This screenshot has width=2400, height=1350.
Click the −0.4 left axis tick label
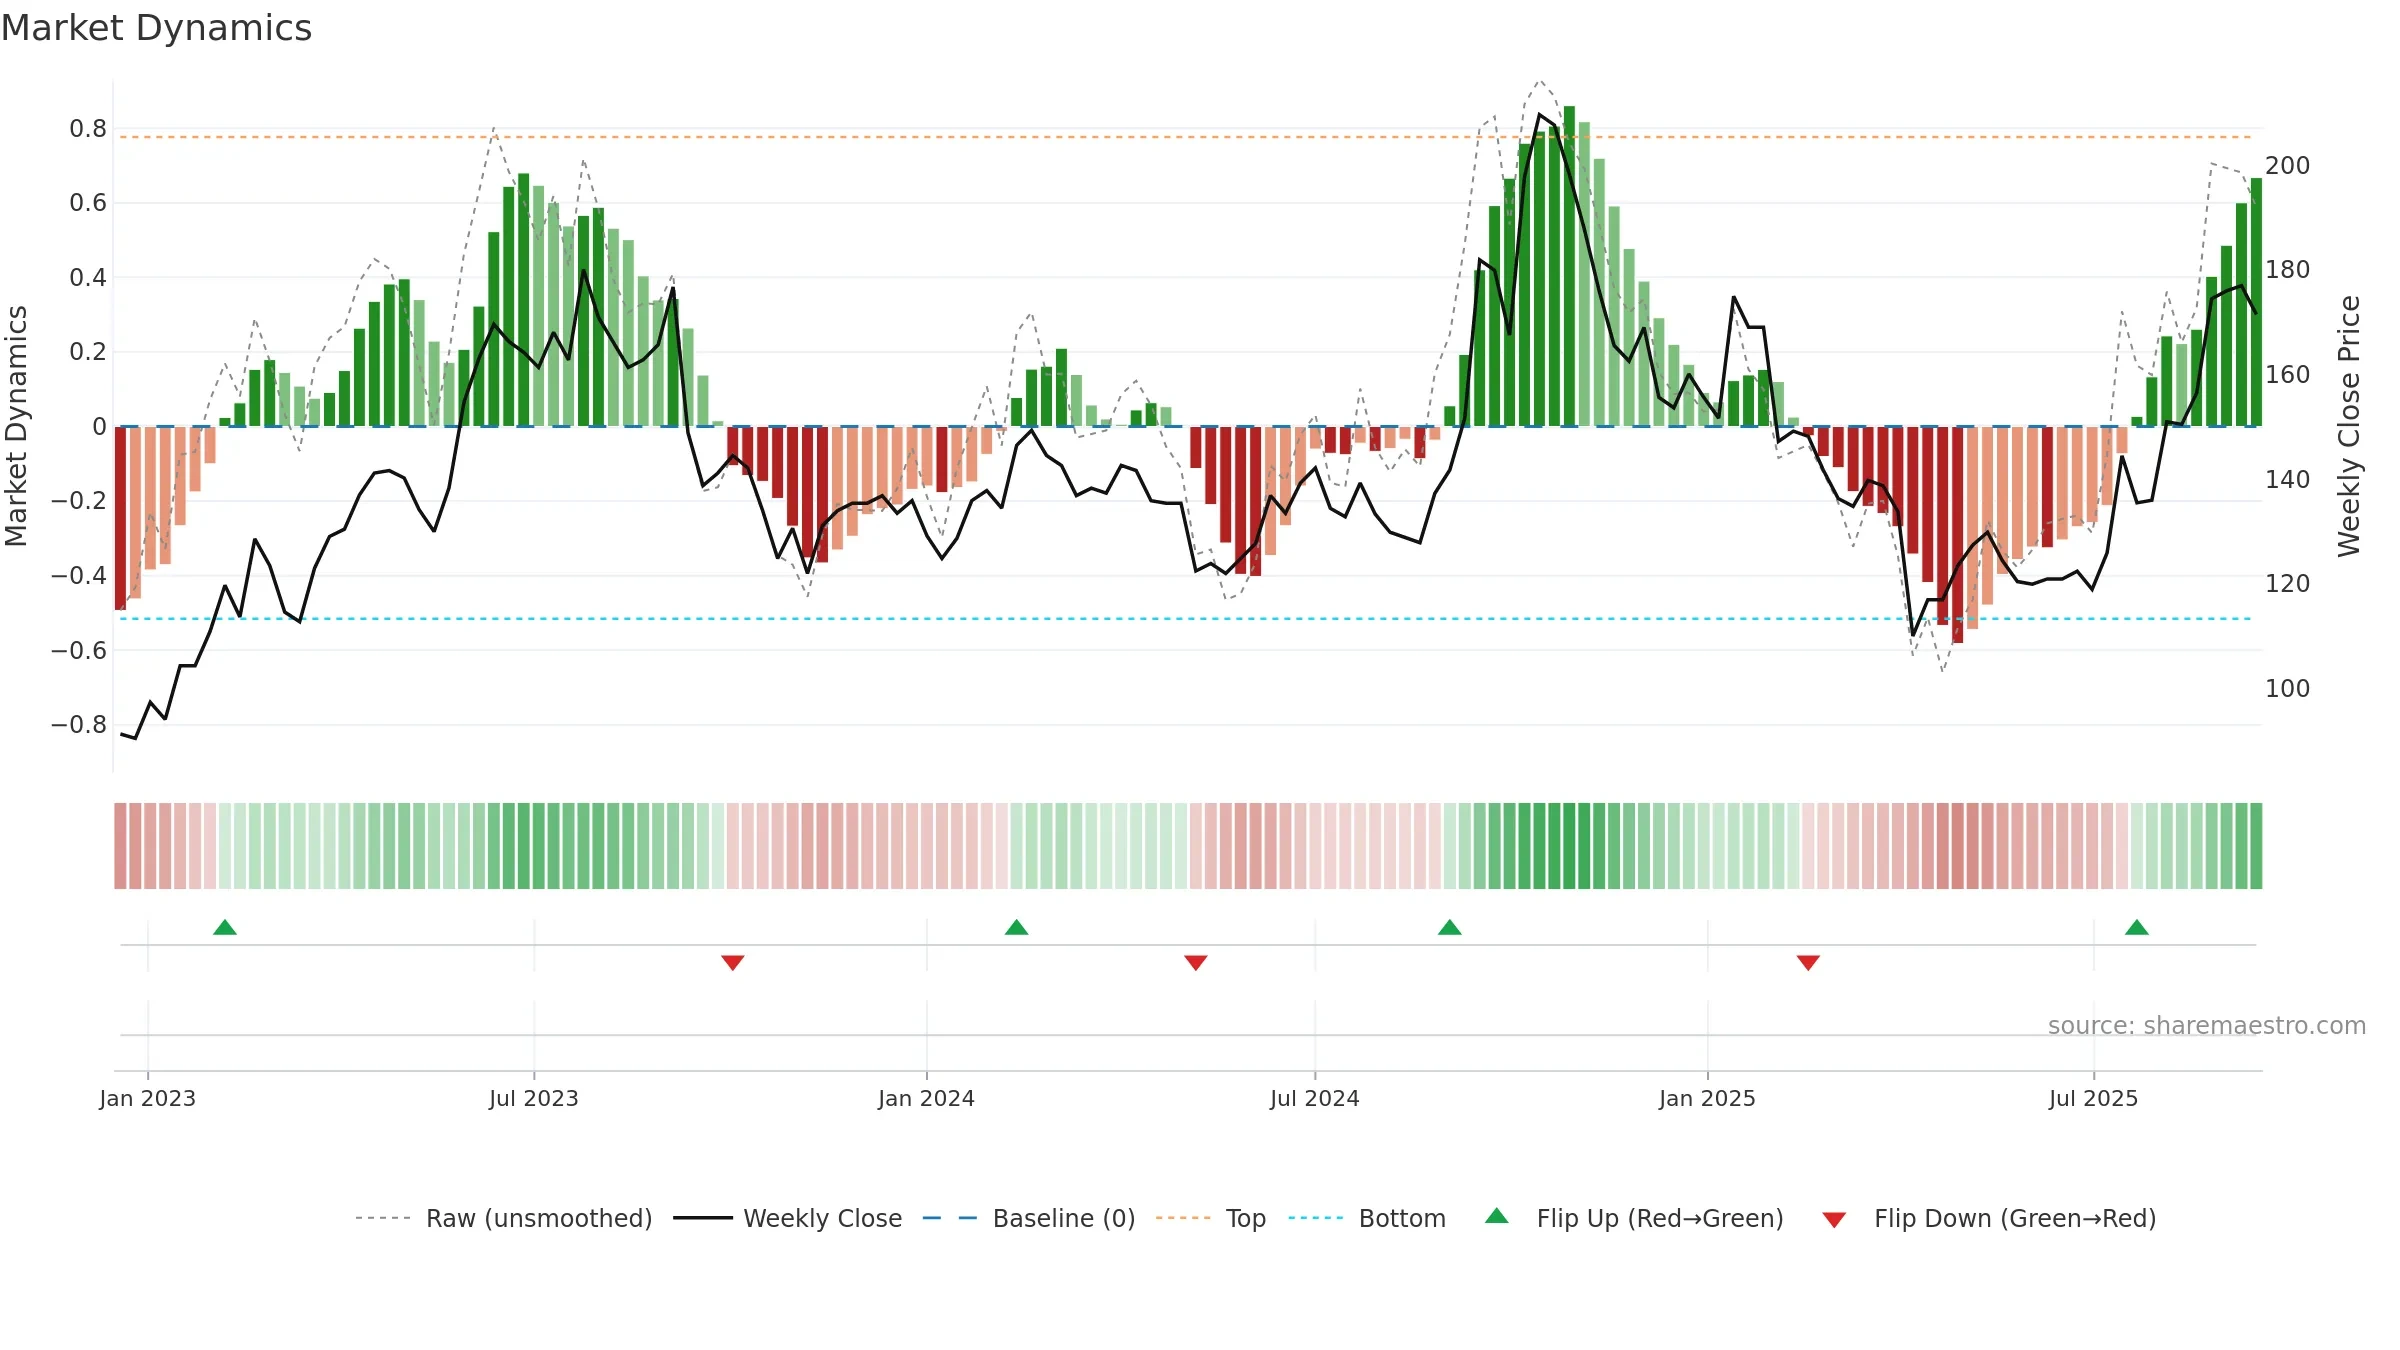point(79,575)
